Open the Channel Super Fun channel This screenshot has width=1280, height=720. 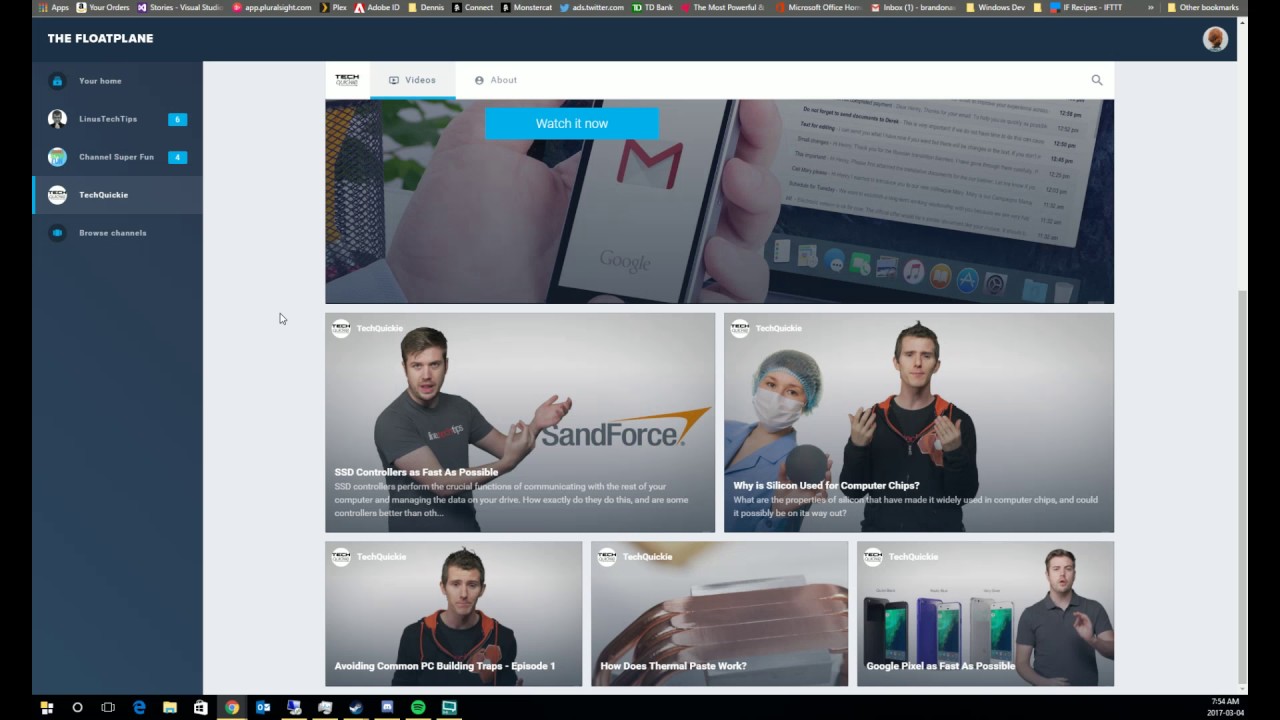point(117,157)
